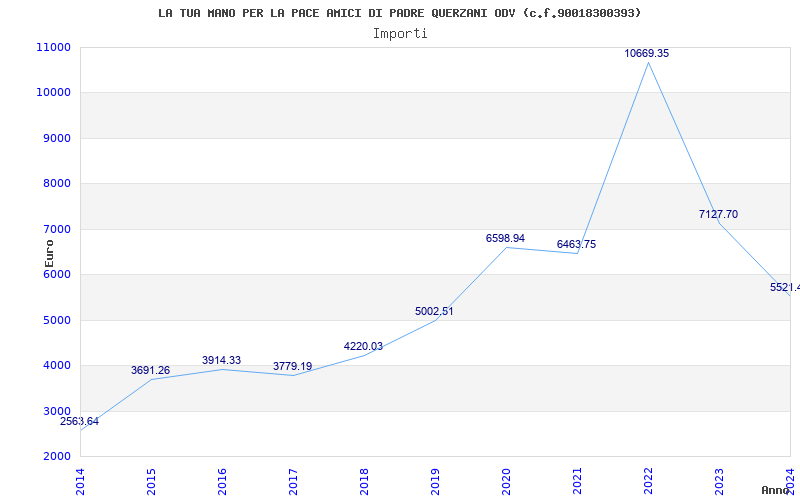This screenshot has width=800, height=500.
Task: Click the 2020 year label
Action: (x=506, y=481)
